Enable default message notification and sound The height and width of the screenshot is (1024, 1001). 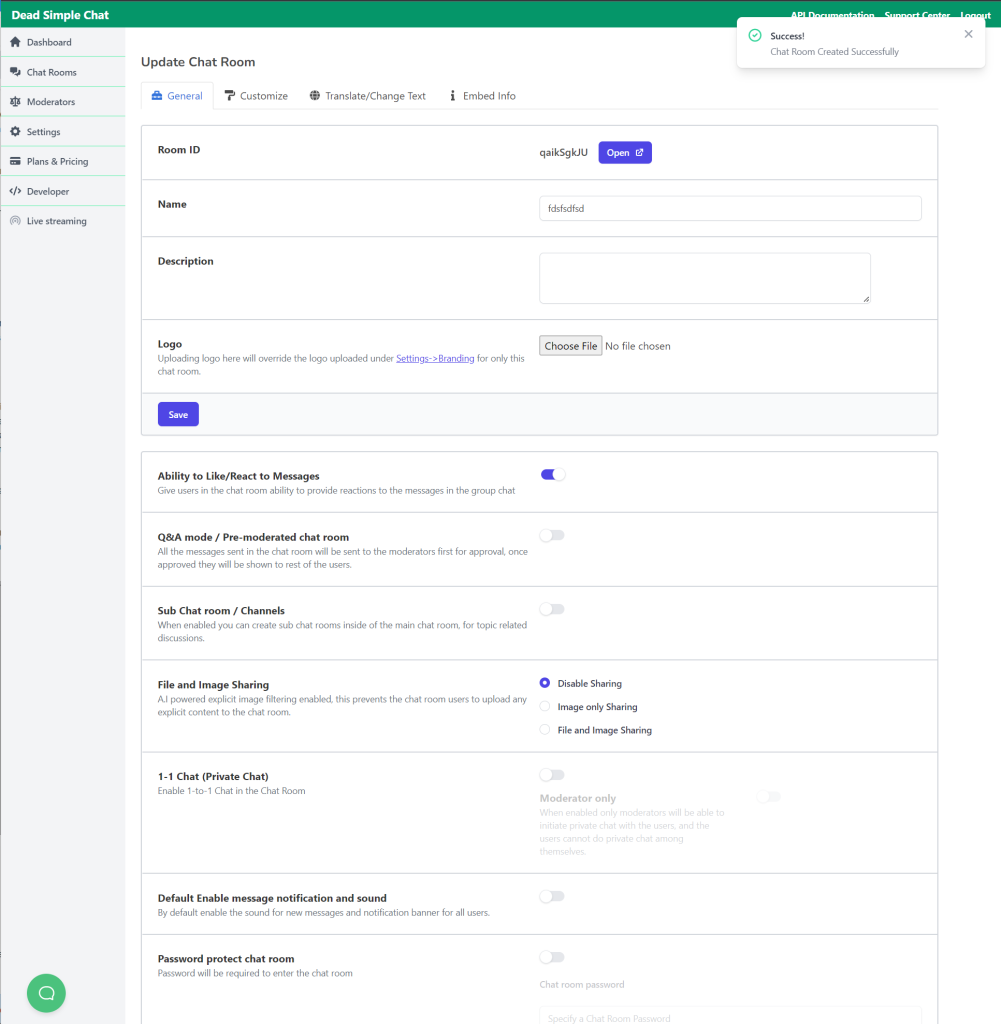click(x=552, y=896)
